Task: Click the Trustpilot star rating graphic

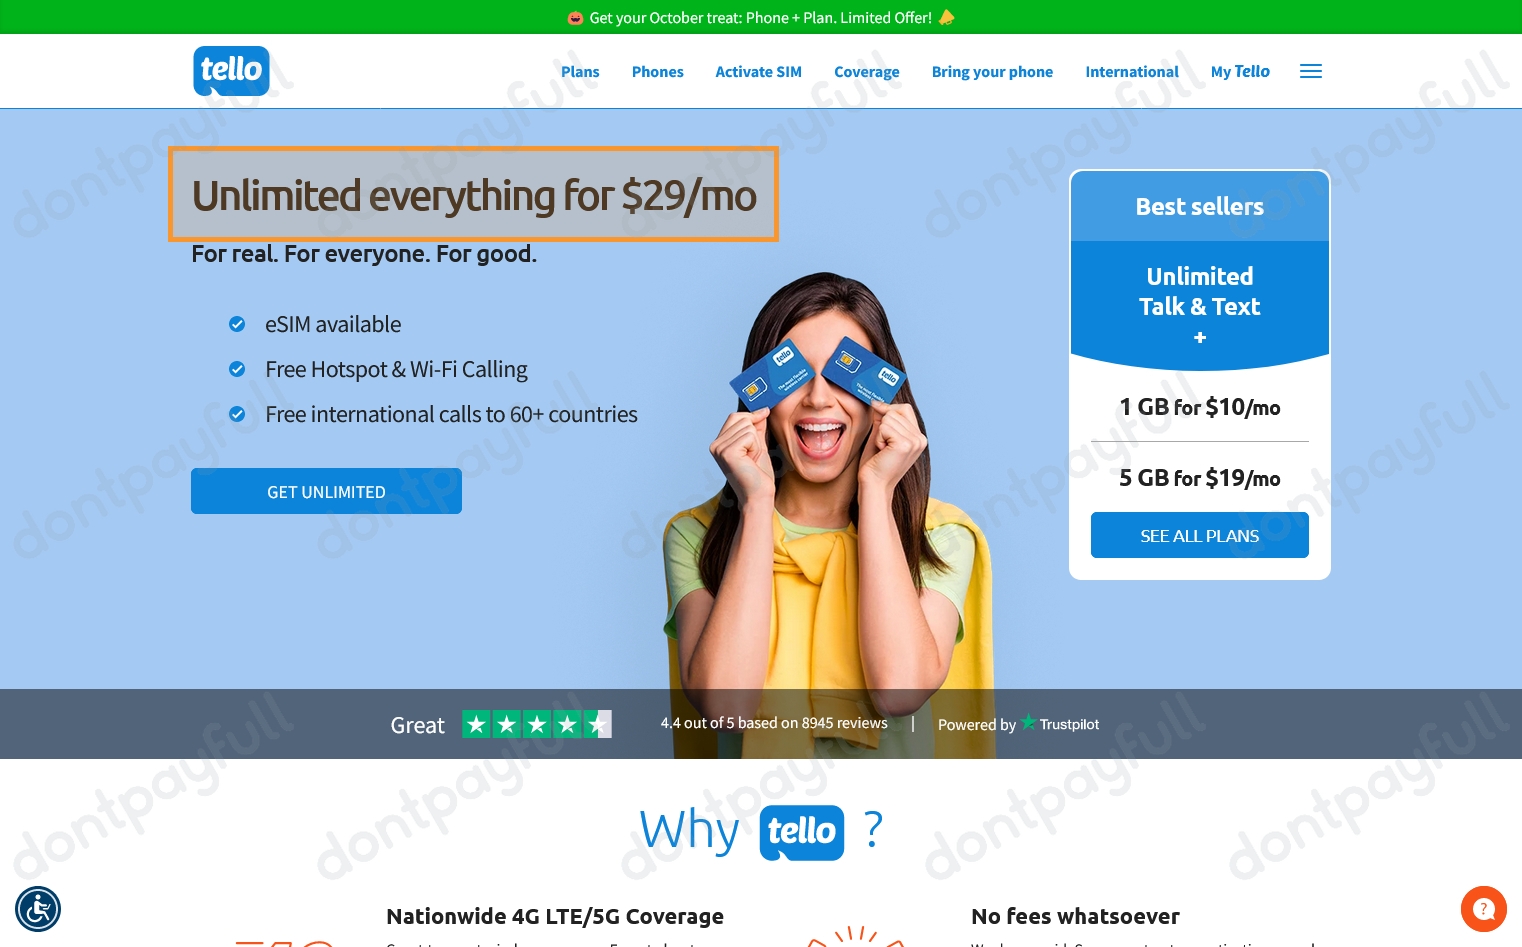Action: (x=536, y=724)
